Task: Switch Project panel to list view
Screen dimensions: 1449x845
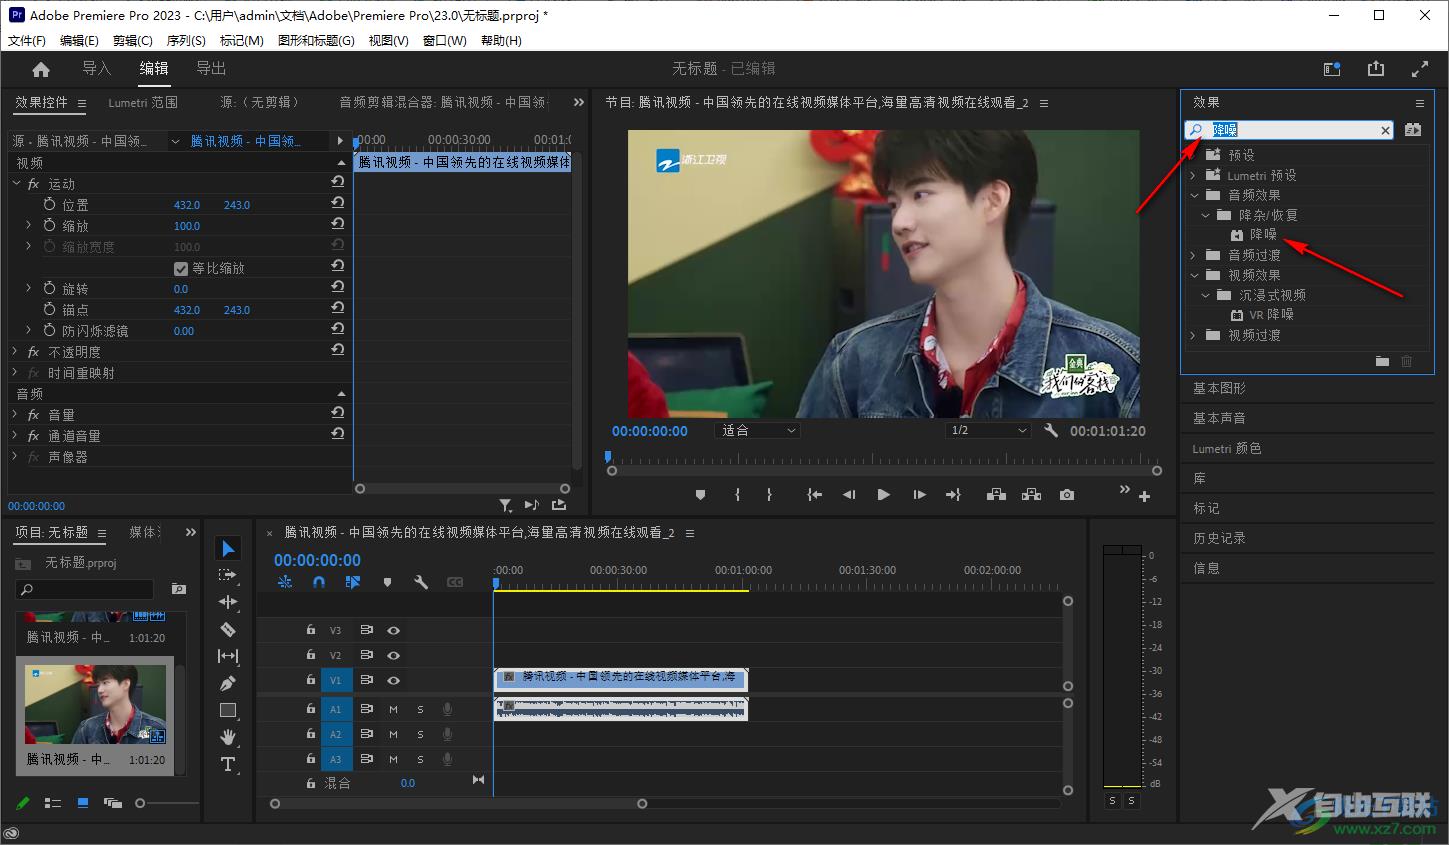Action: coord(53,803)
